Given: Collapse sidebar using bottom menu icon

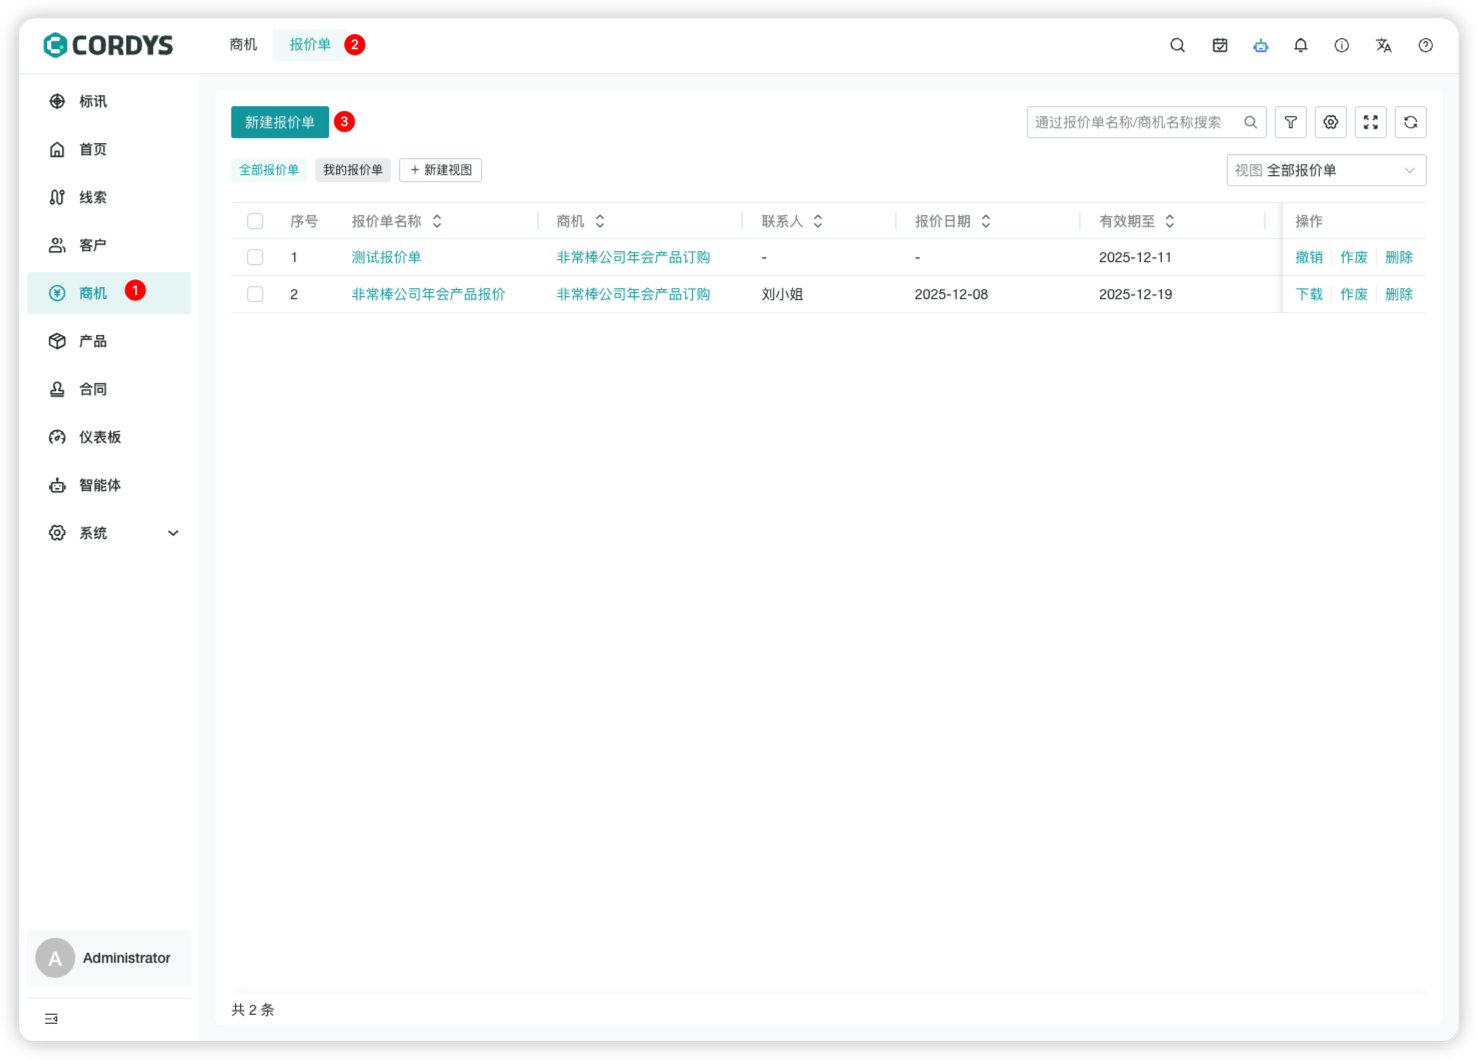Looking at the screenshot, I should 51,1018.
